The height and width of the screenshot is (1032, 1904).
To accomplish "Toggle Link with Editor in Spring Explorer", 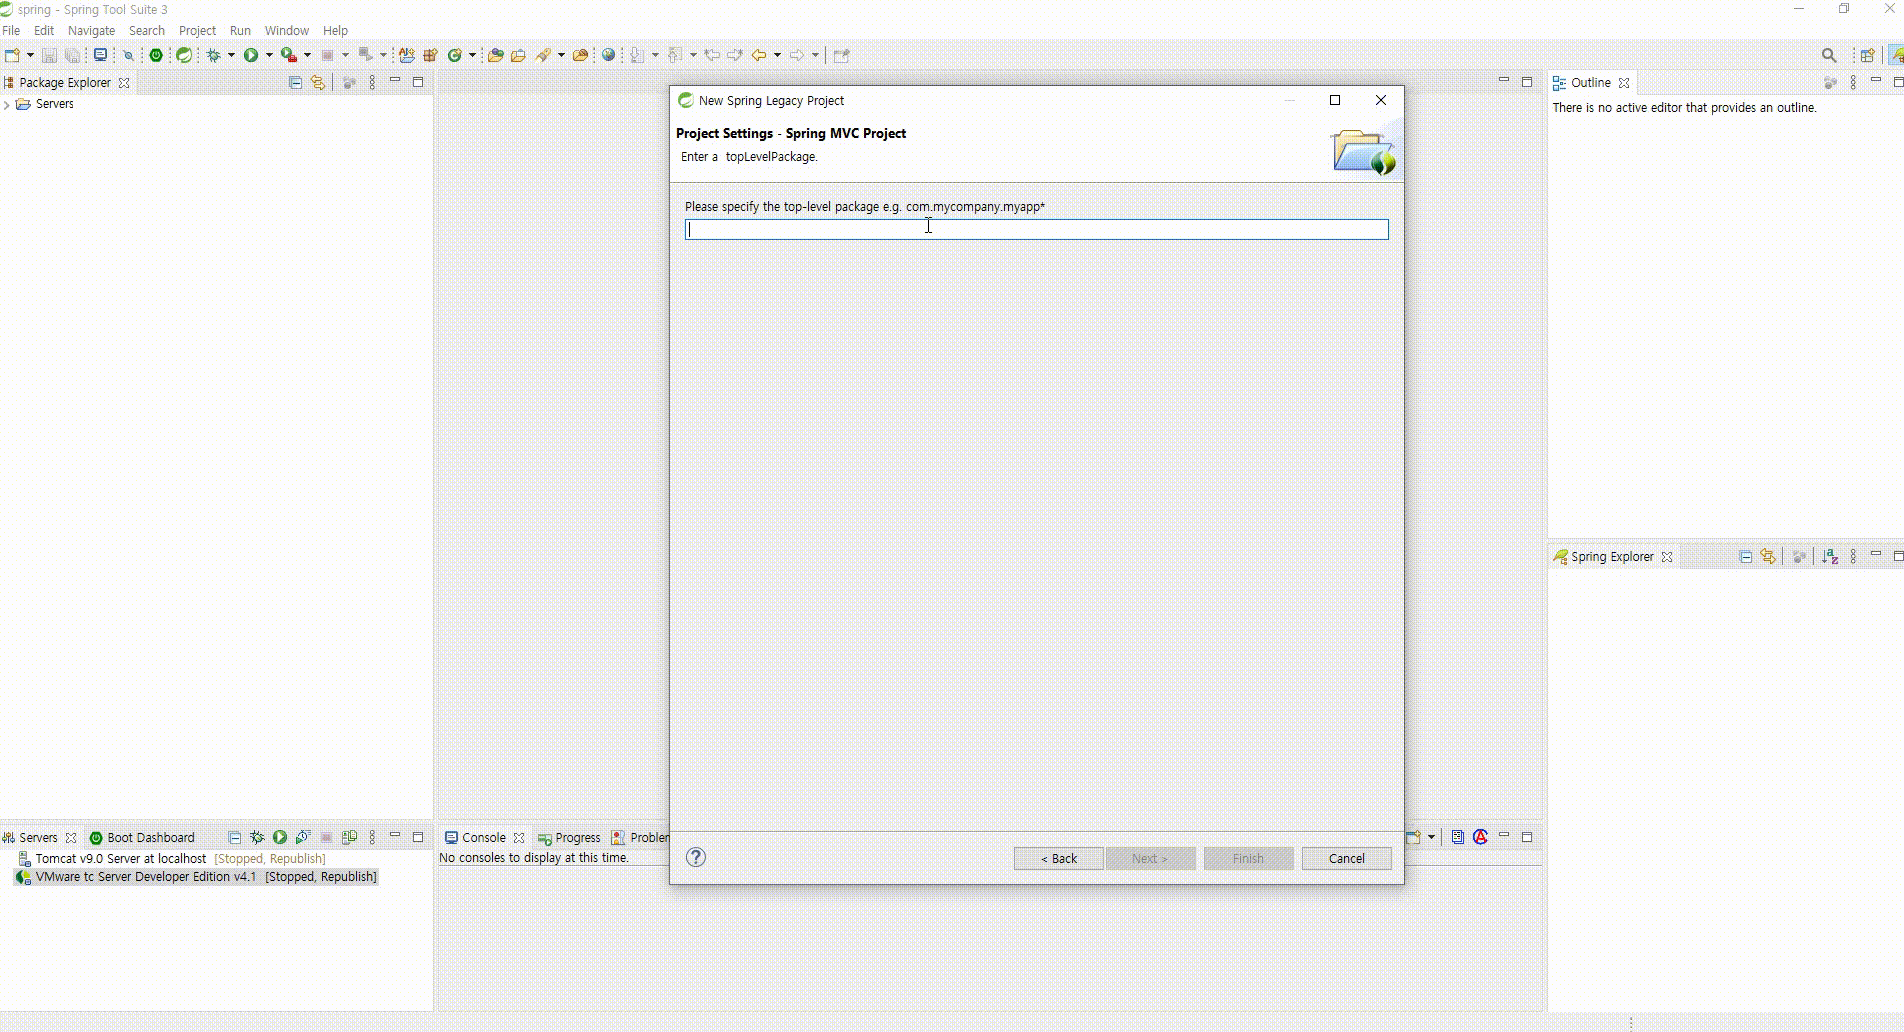I will pyautogui.click(x=1768, y=556).
